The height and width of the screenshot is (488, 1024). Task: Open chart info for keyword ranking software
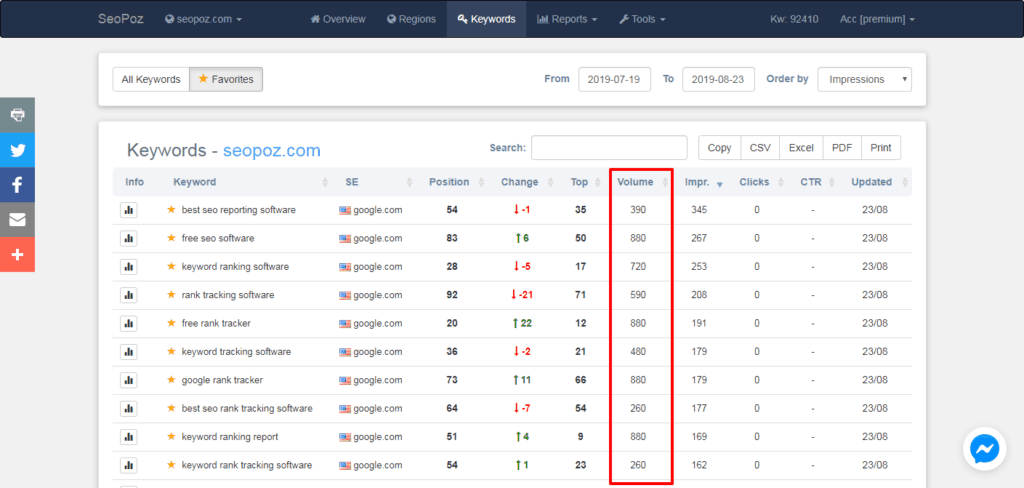click(x=129, y=267)
